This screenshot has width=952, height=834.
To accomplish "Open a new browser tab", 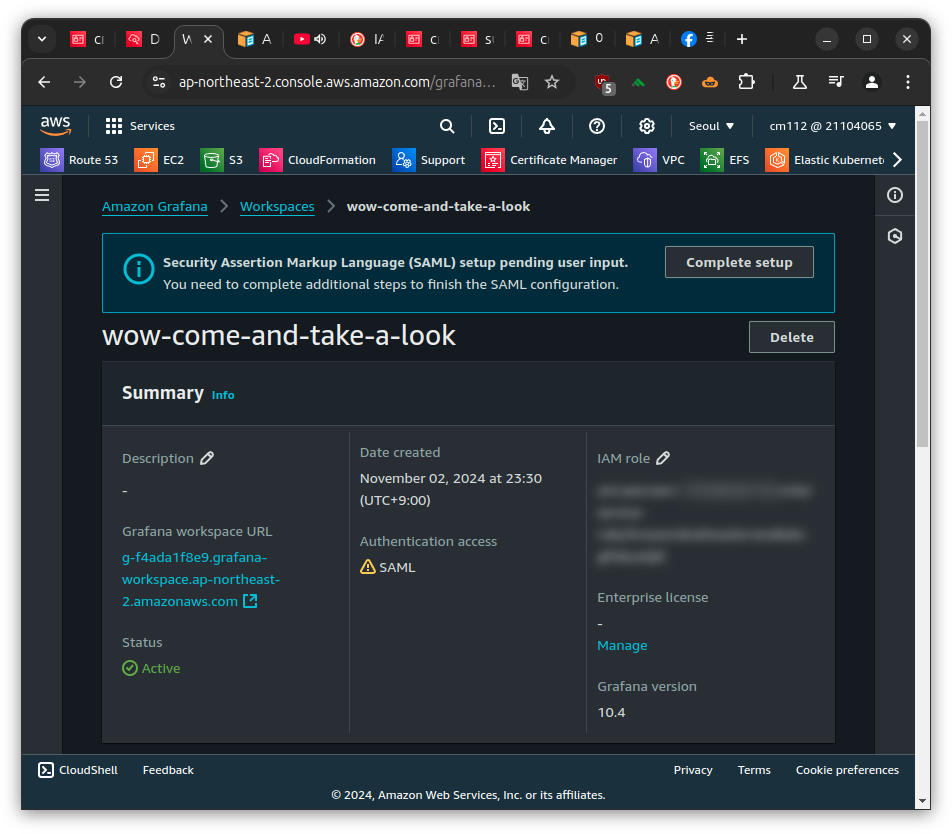I will (741, 39).
